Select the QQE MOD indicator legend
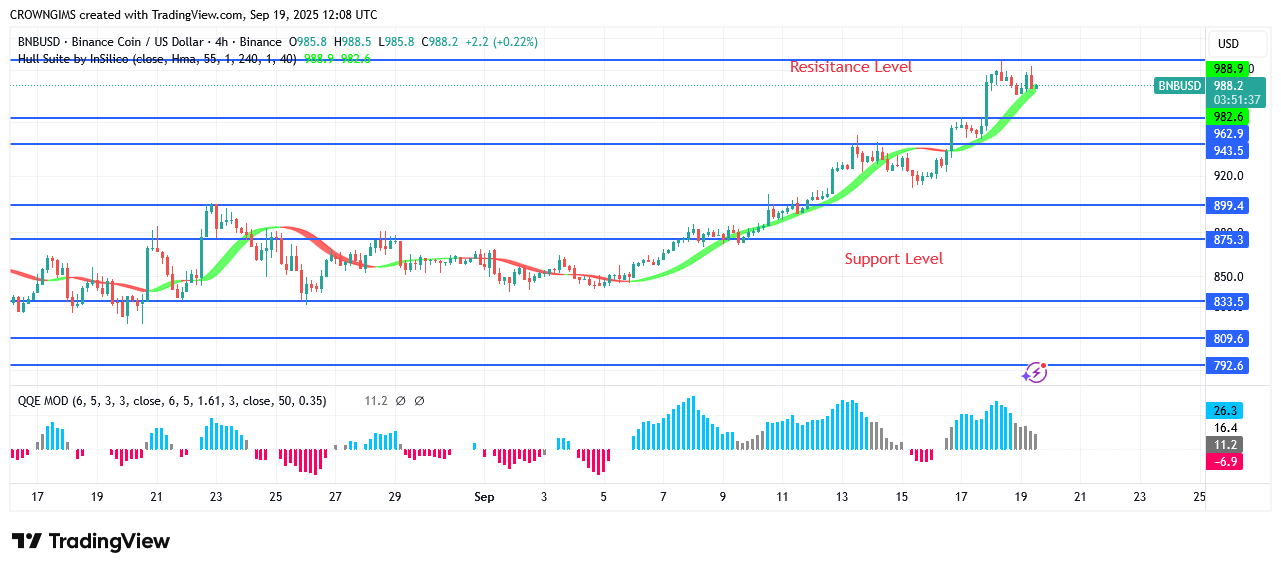 [x=172, y=401]
